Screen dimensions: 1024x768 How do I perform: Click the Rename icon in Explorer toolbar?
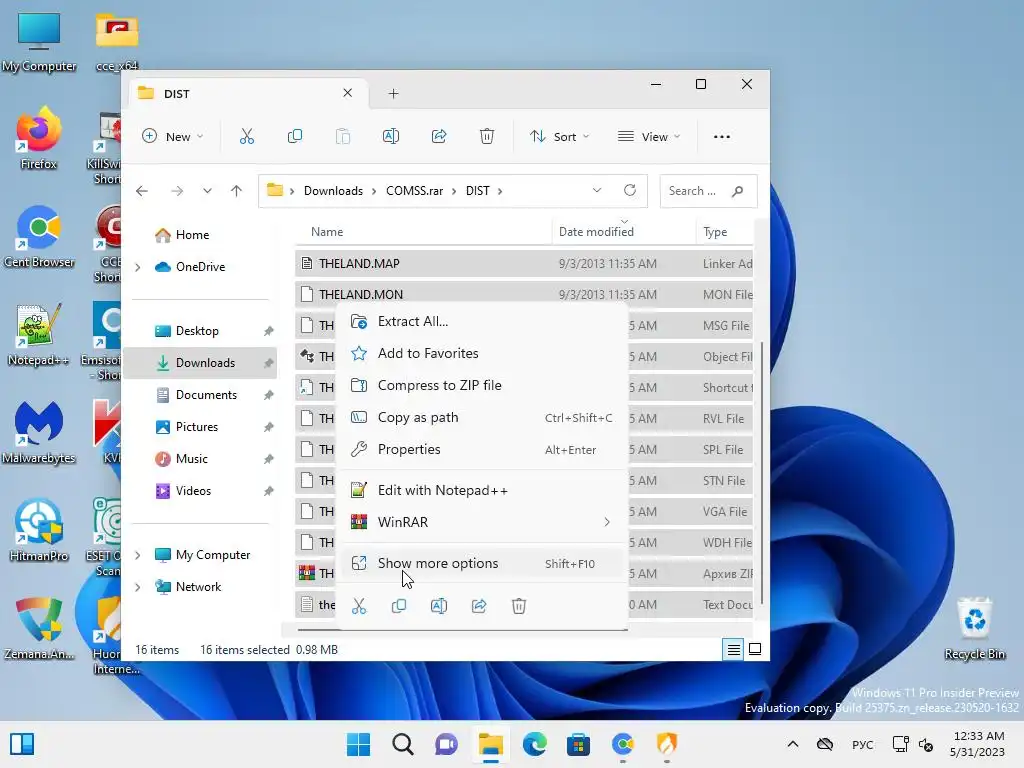tap(391, 136)
